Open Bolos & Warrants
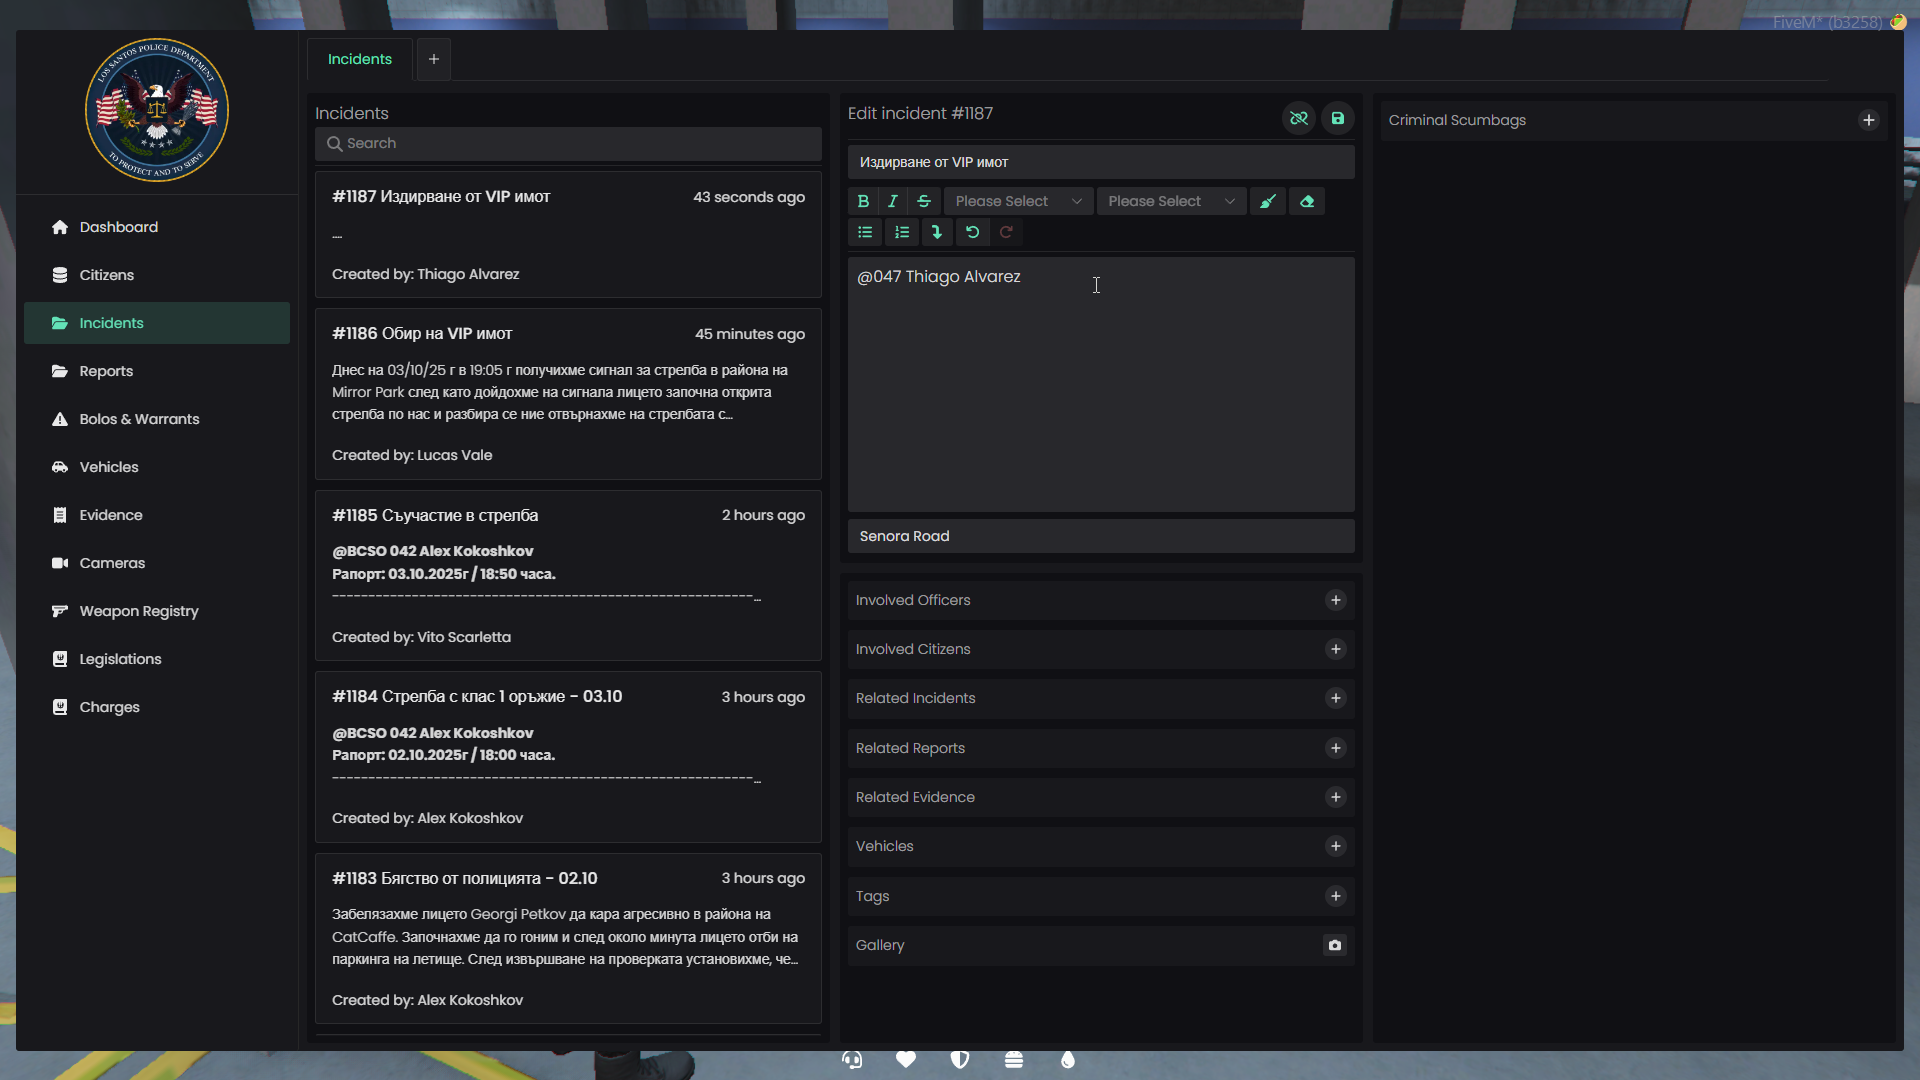Image resolution: width=1920 pixels, height=1080 pixels. tap(157, 419)
